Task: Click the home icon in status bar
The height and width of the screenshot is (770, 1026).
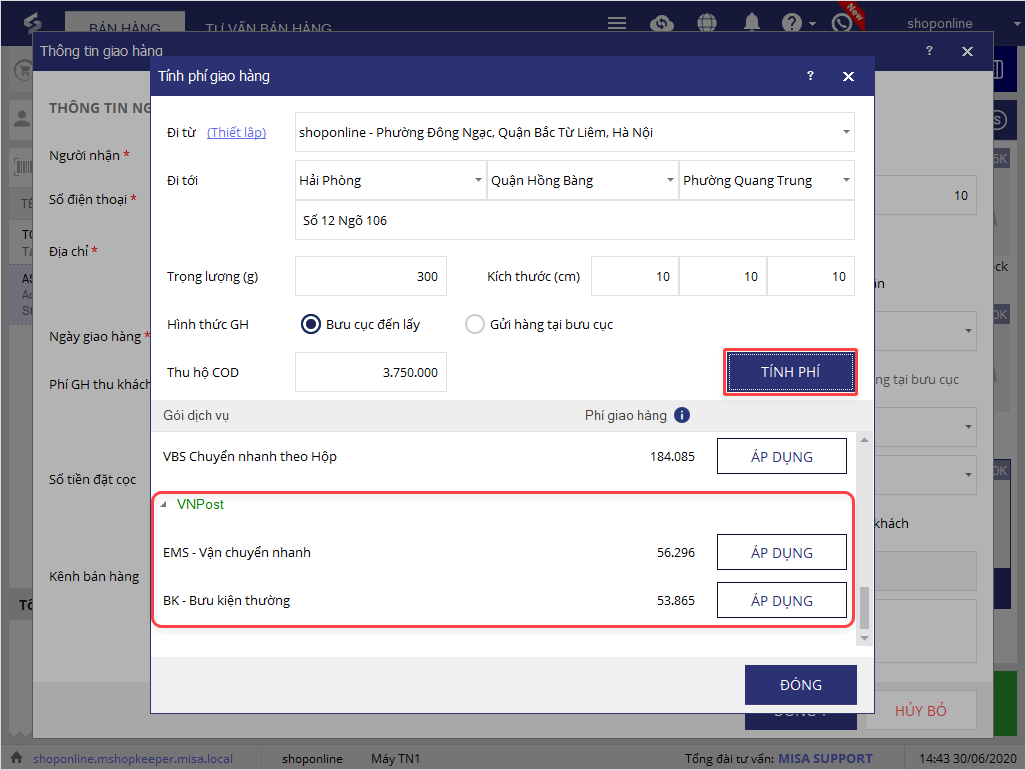Action: point(17,758)
